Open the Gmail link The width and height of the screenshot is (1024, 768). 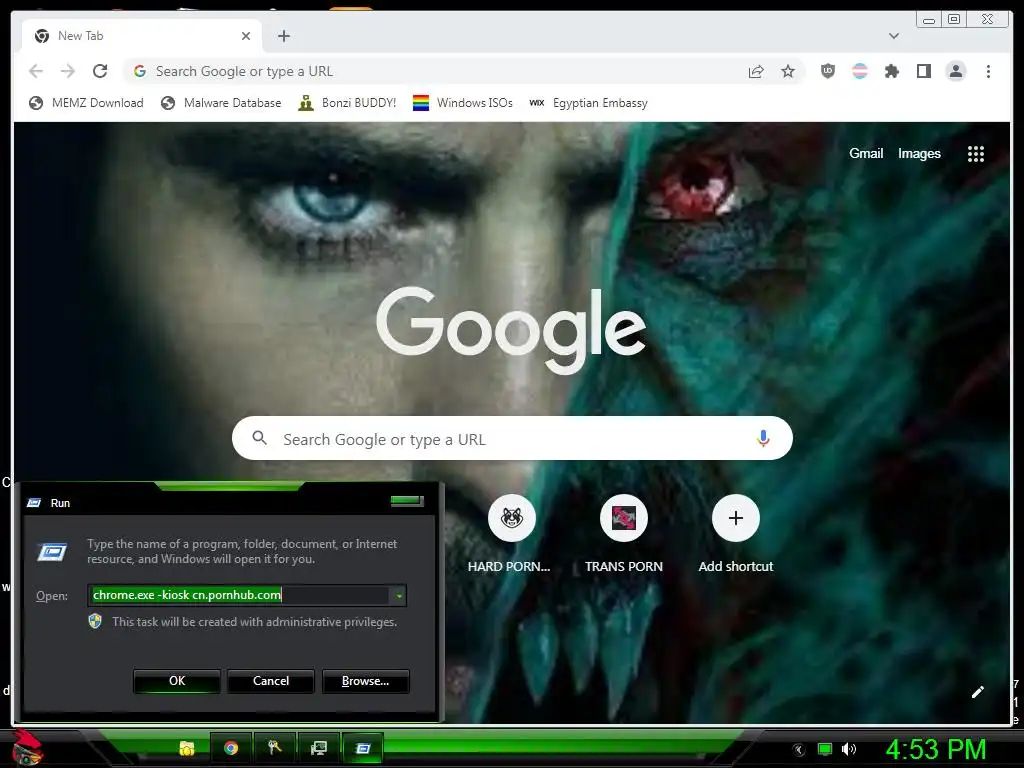[x=866, y=153]
